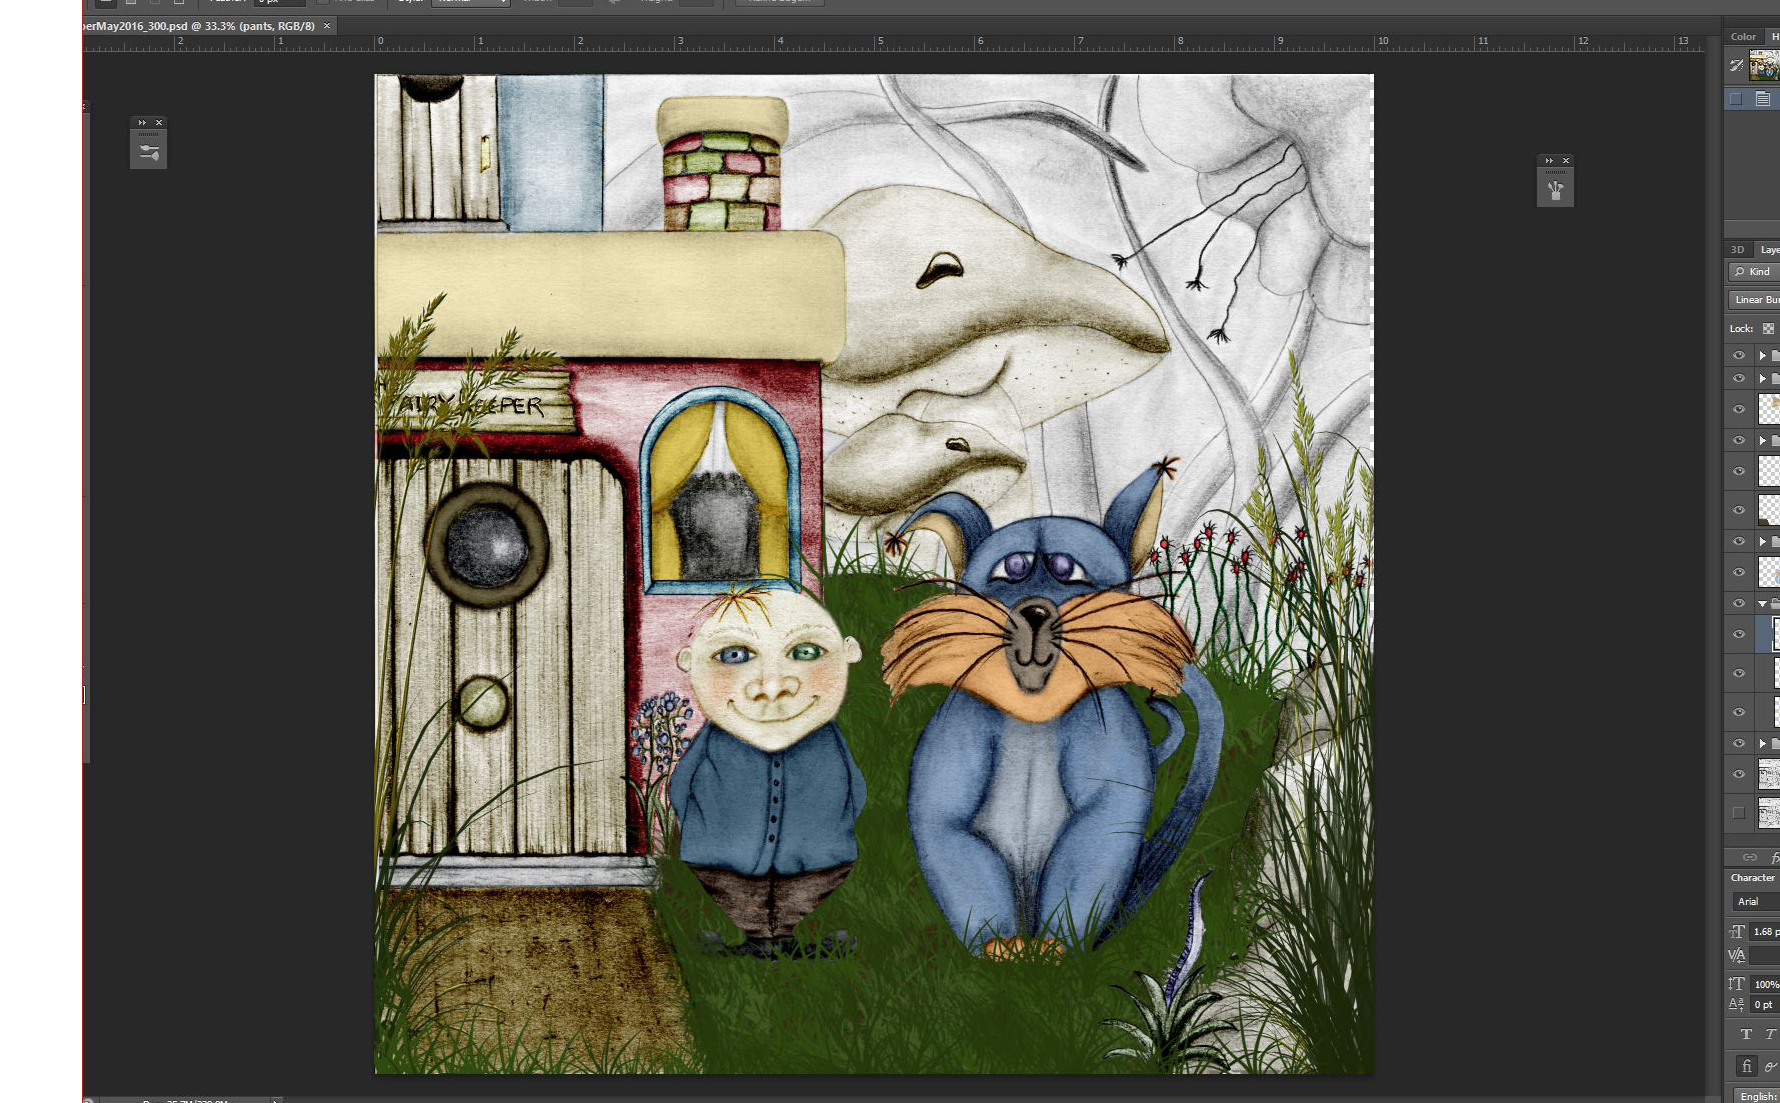The width and height of the screenshot is (1780, 1103).
Task: Toggle Faux Italic text style
Action: [x=1771, y=1035]
